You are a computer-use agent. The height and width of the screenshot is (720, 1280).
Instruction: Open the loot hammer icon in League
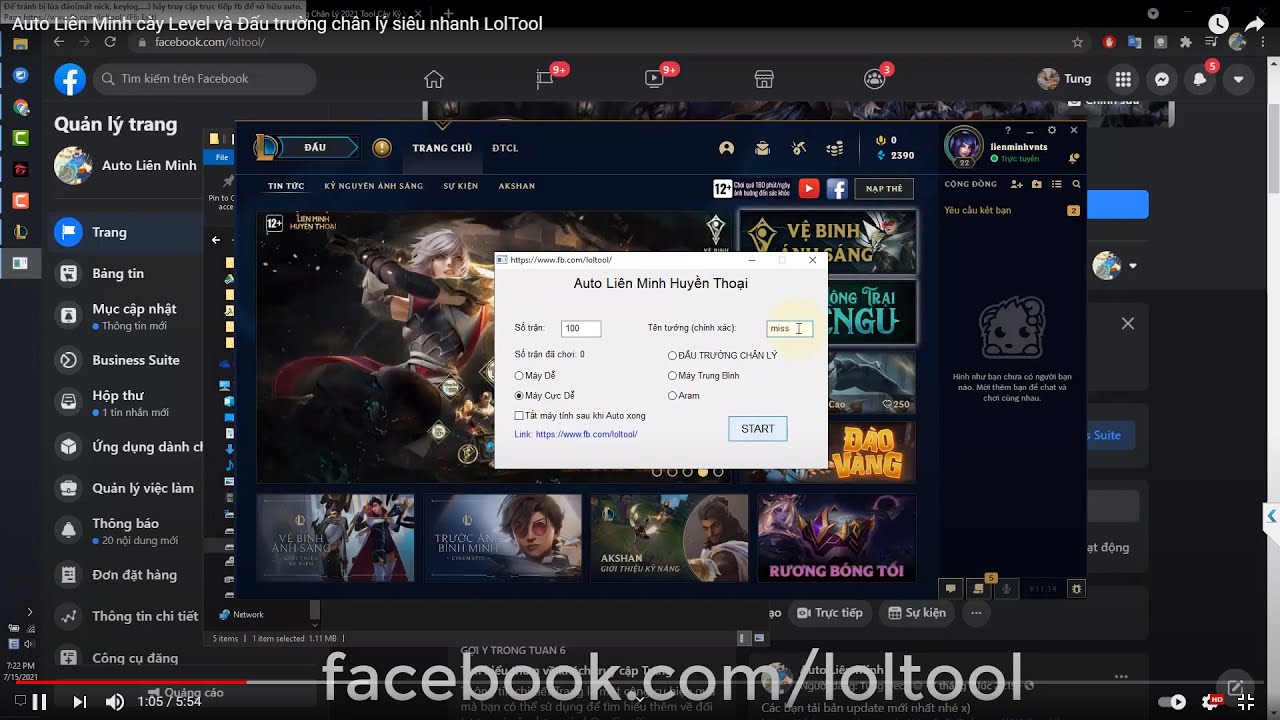click(x=798, y=148)
